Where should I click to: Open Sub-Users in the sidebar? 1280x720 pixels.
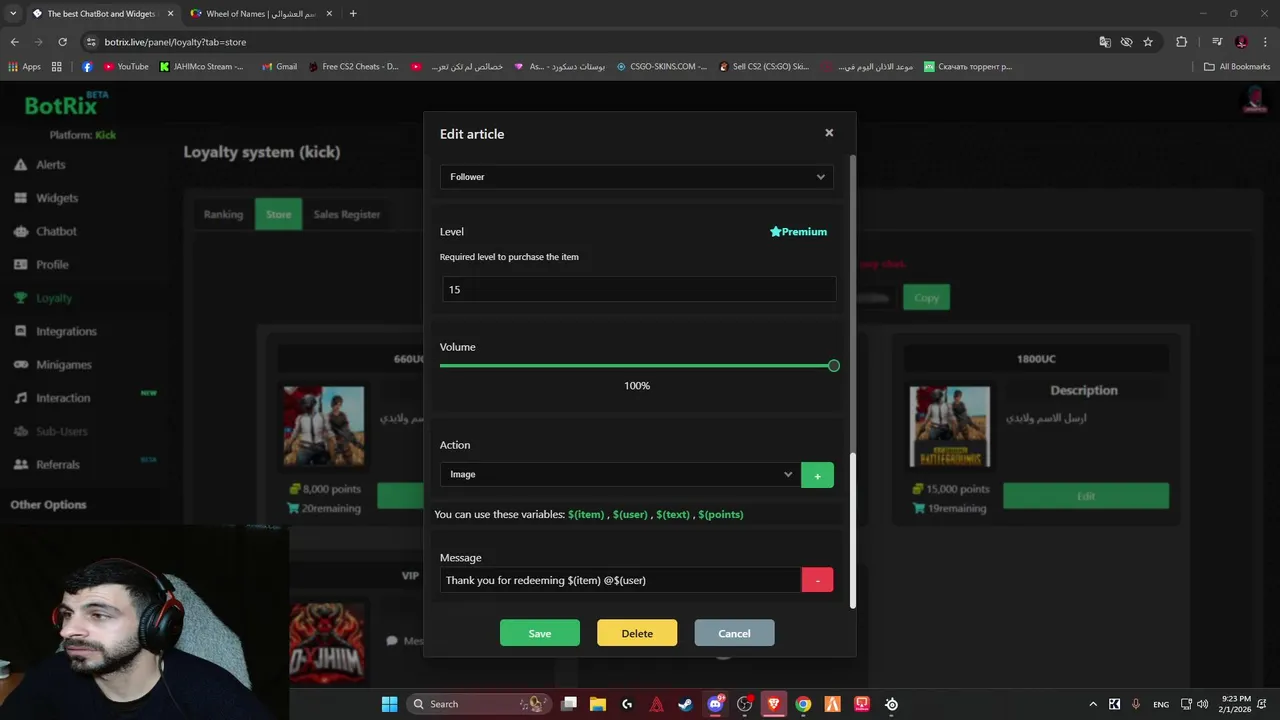tap(62, 431)
